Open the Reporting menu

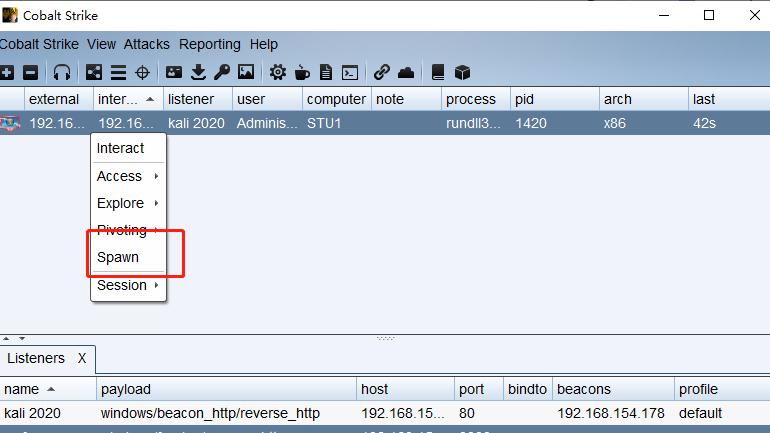pos(210,44)
